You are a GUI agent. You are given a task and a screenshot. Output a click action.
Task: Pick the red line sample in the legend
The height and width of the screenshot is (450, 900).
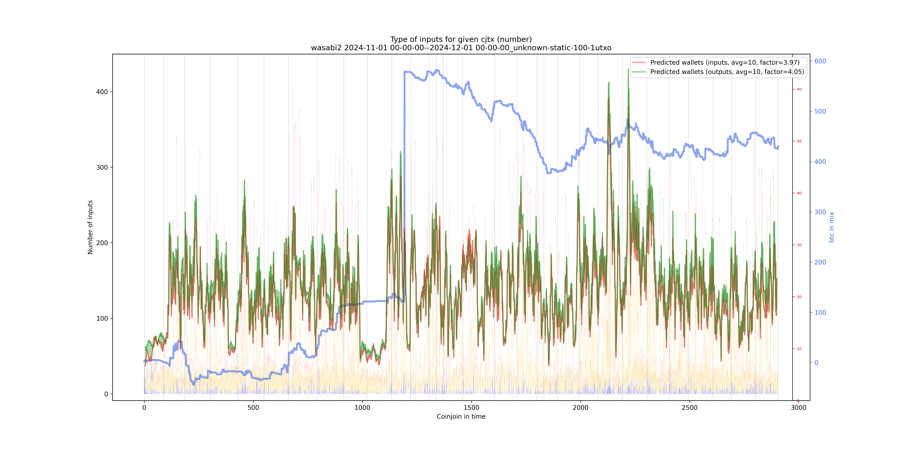tap(639, 61)
